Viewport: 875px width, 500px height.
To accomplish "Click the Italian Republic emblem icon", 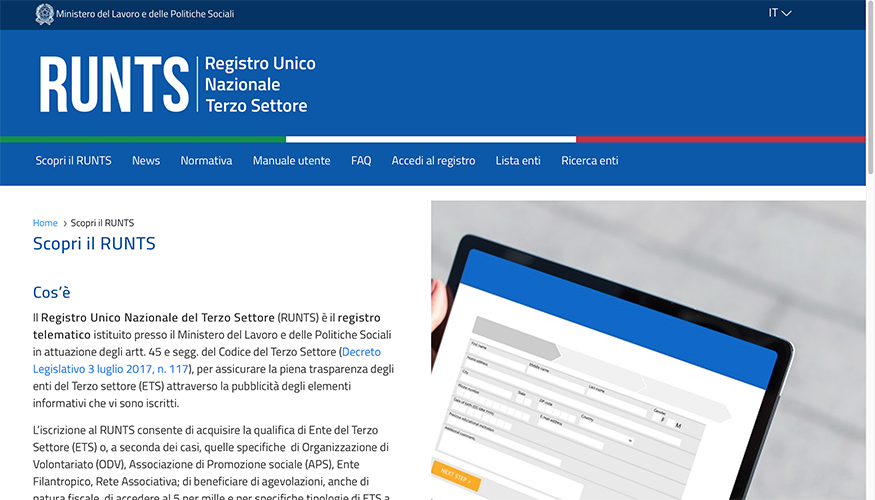I will pyautogui.click(x=44, y=14).
